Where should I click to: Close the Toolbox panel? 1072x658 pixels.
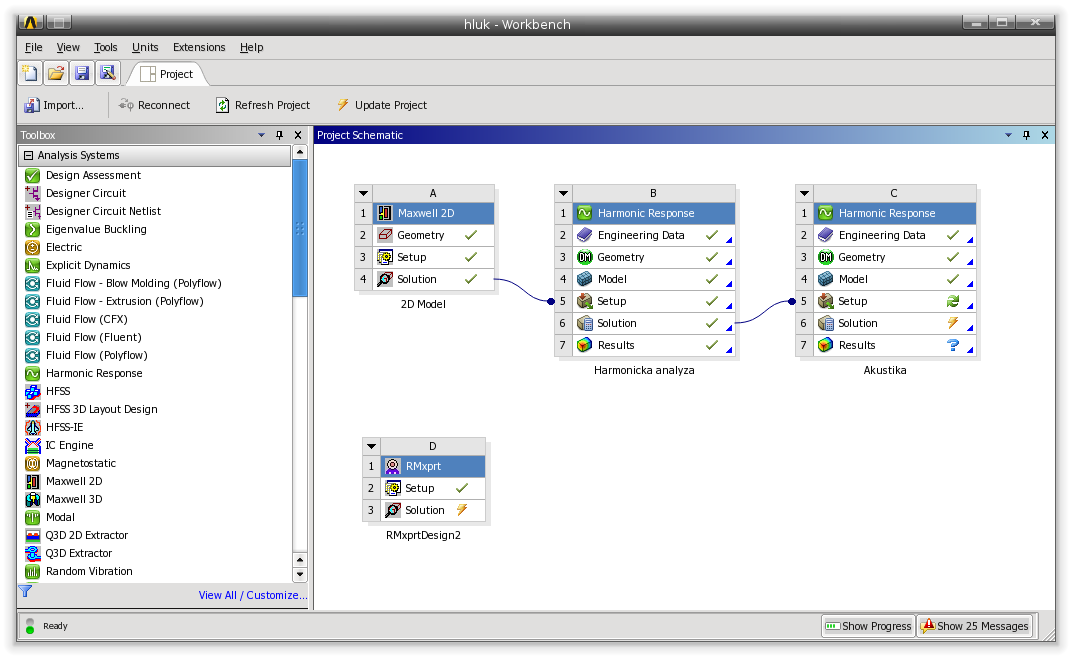coord(298,135)
